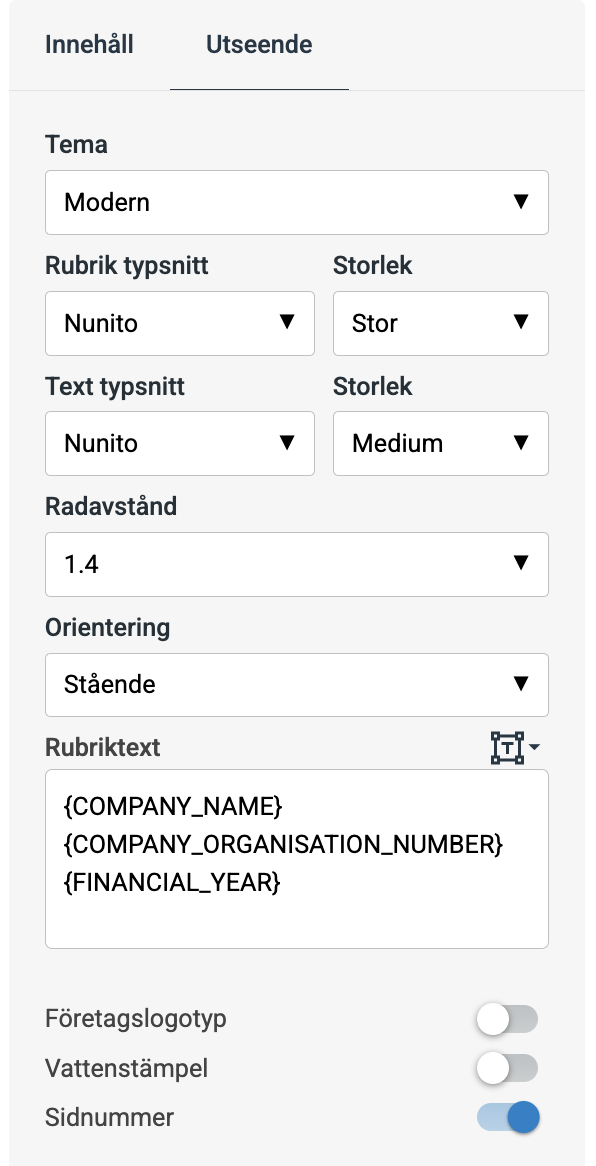Click inside the Rubriktext text area
596x1166 pixels.
pos(297,910)
